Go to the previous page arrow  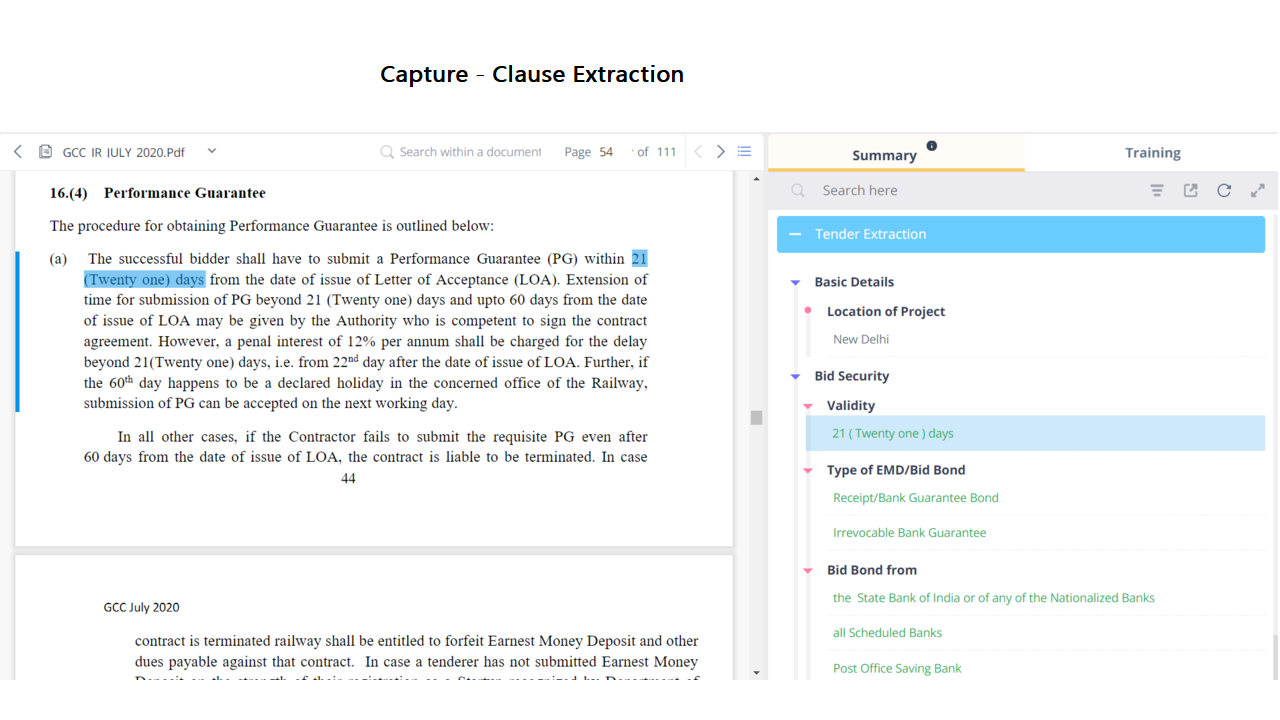pyautogui.click(x=698, y=152)
